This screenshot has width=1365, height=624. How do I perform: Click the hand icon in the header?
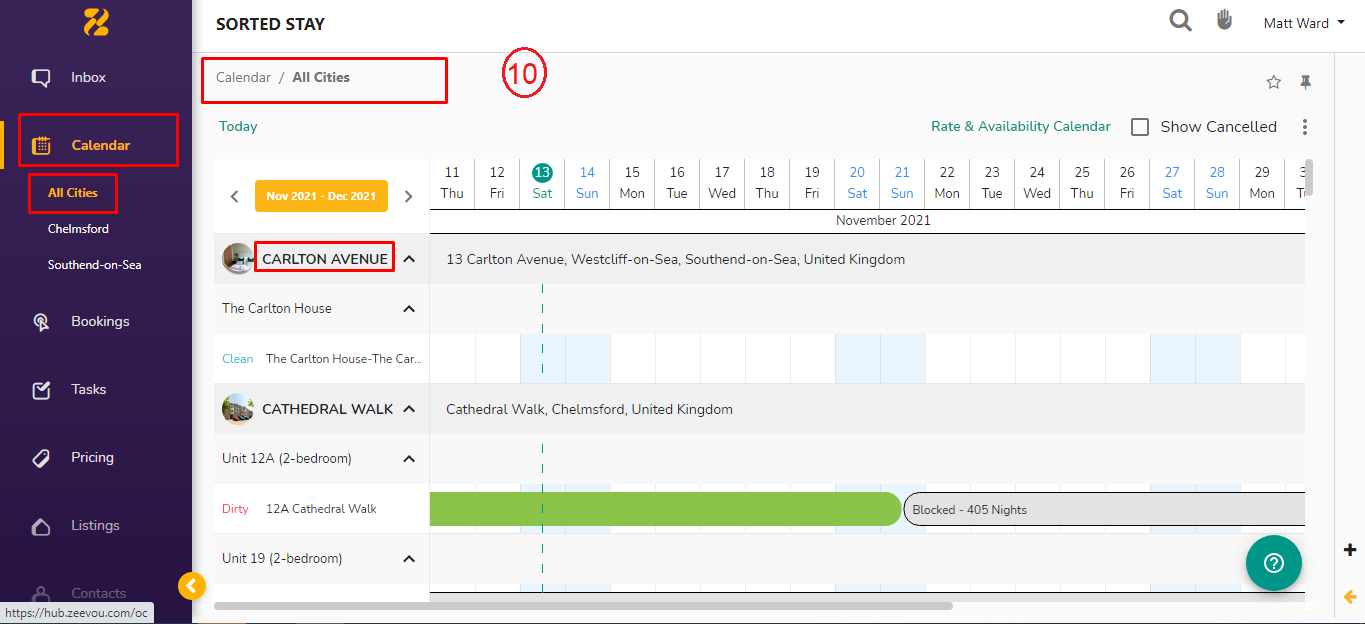(1225, 20)
